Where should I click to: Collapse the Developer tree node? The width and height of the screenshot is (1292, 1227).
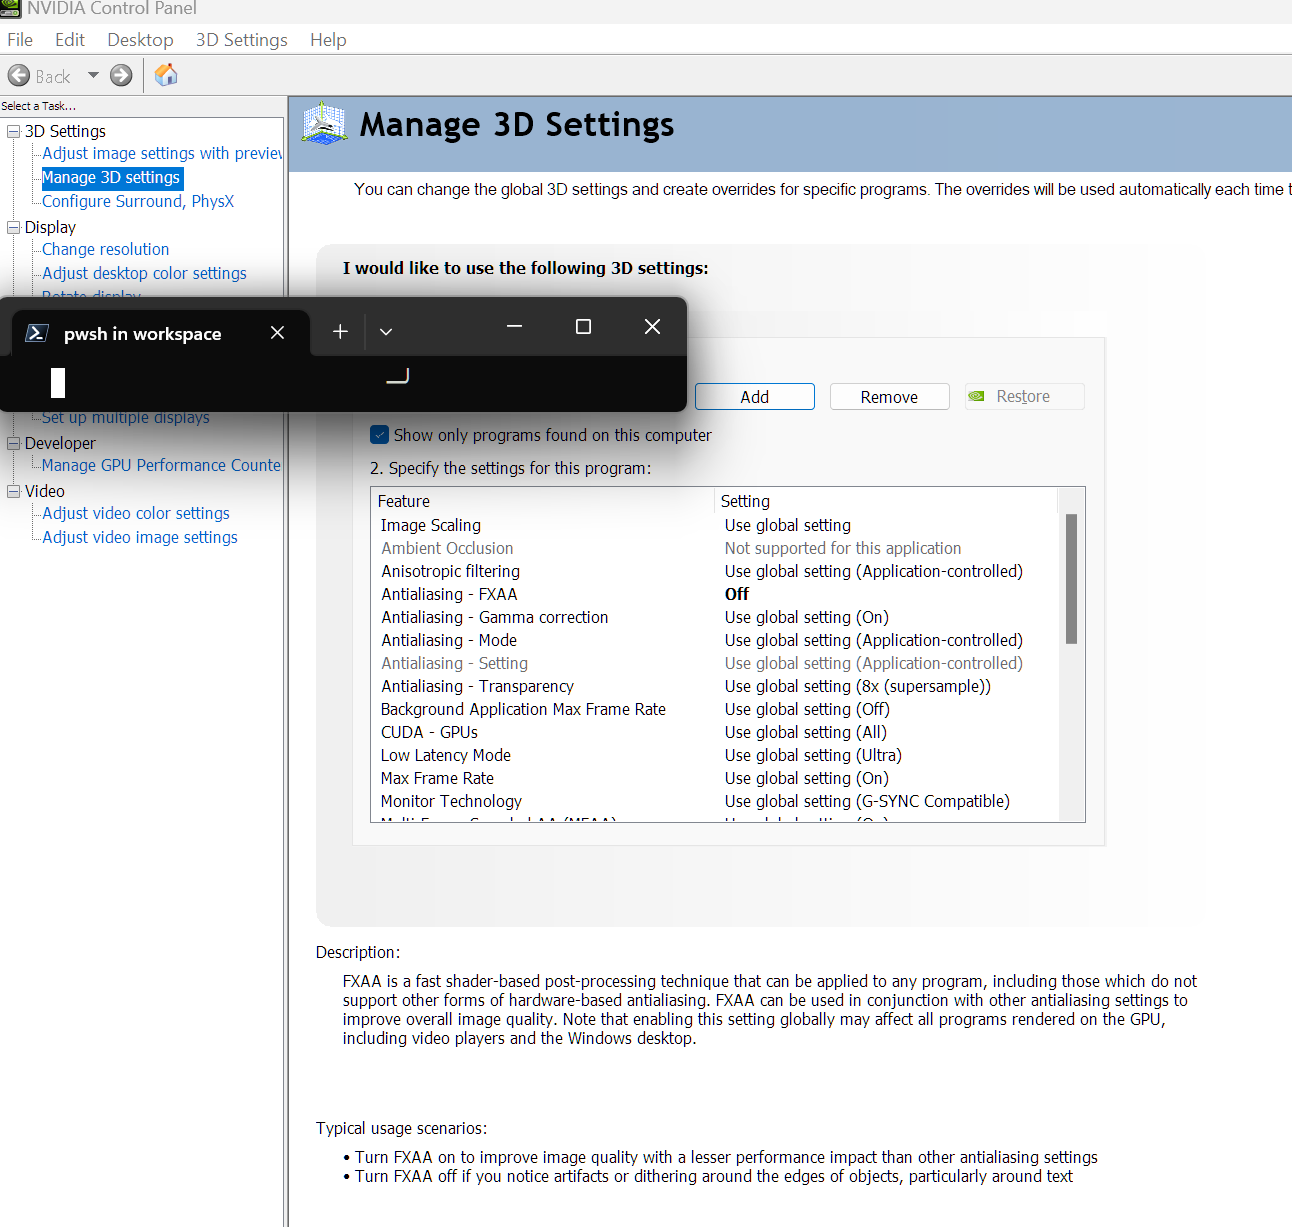click(x=14, y=443)
